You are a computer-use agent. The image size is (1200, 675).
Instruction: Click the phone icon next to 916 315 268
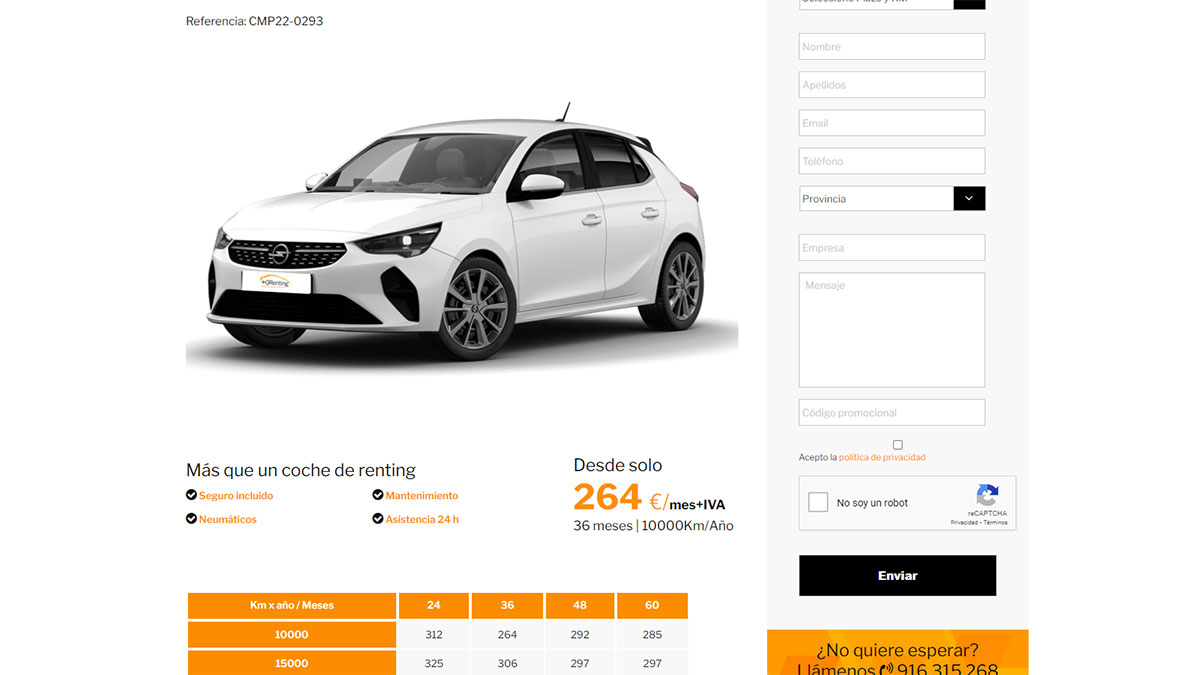886,670
